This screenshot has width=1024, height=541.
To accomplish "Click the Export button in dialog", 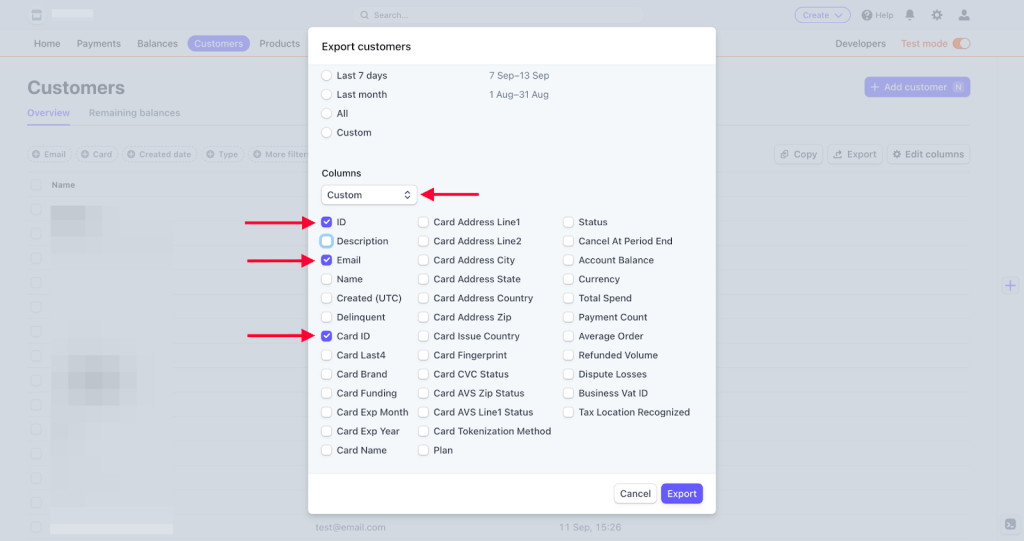I will tap(681, 494).
